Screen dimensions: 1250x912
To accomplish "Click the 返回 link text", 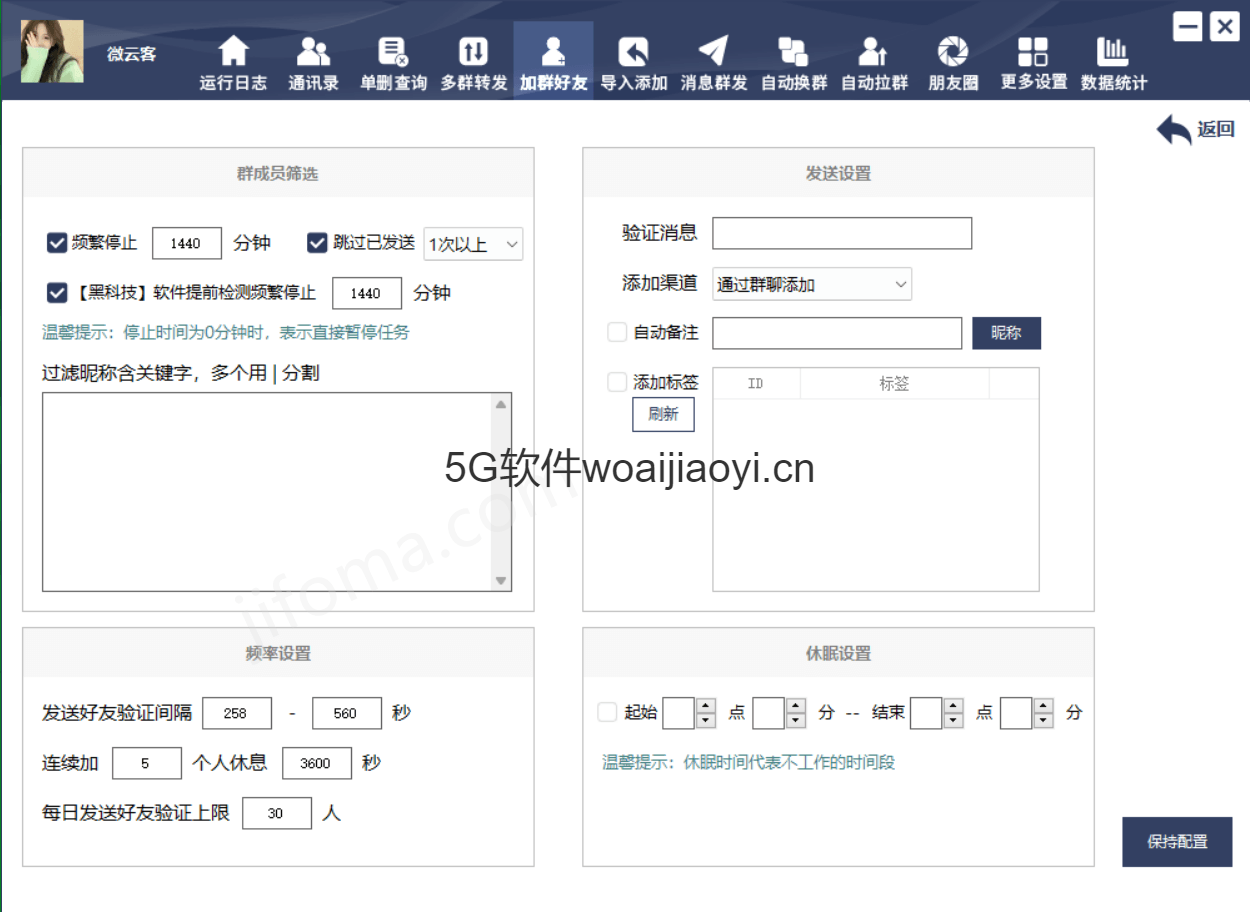I will point(1216,129).
